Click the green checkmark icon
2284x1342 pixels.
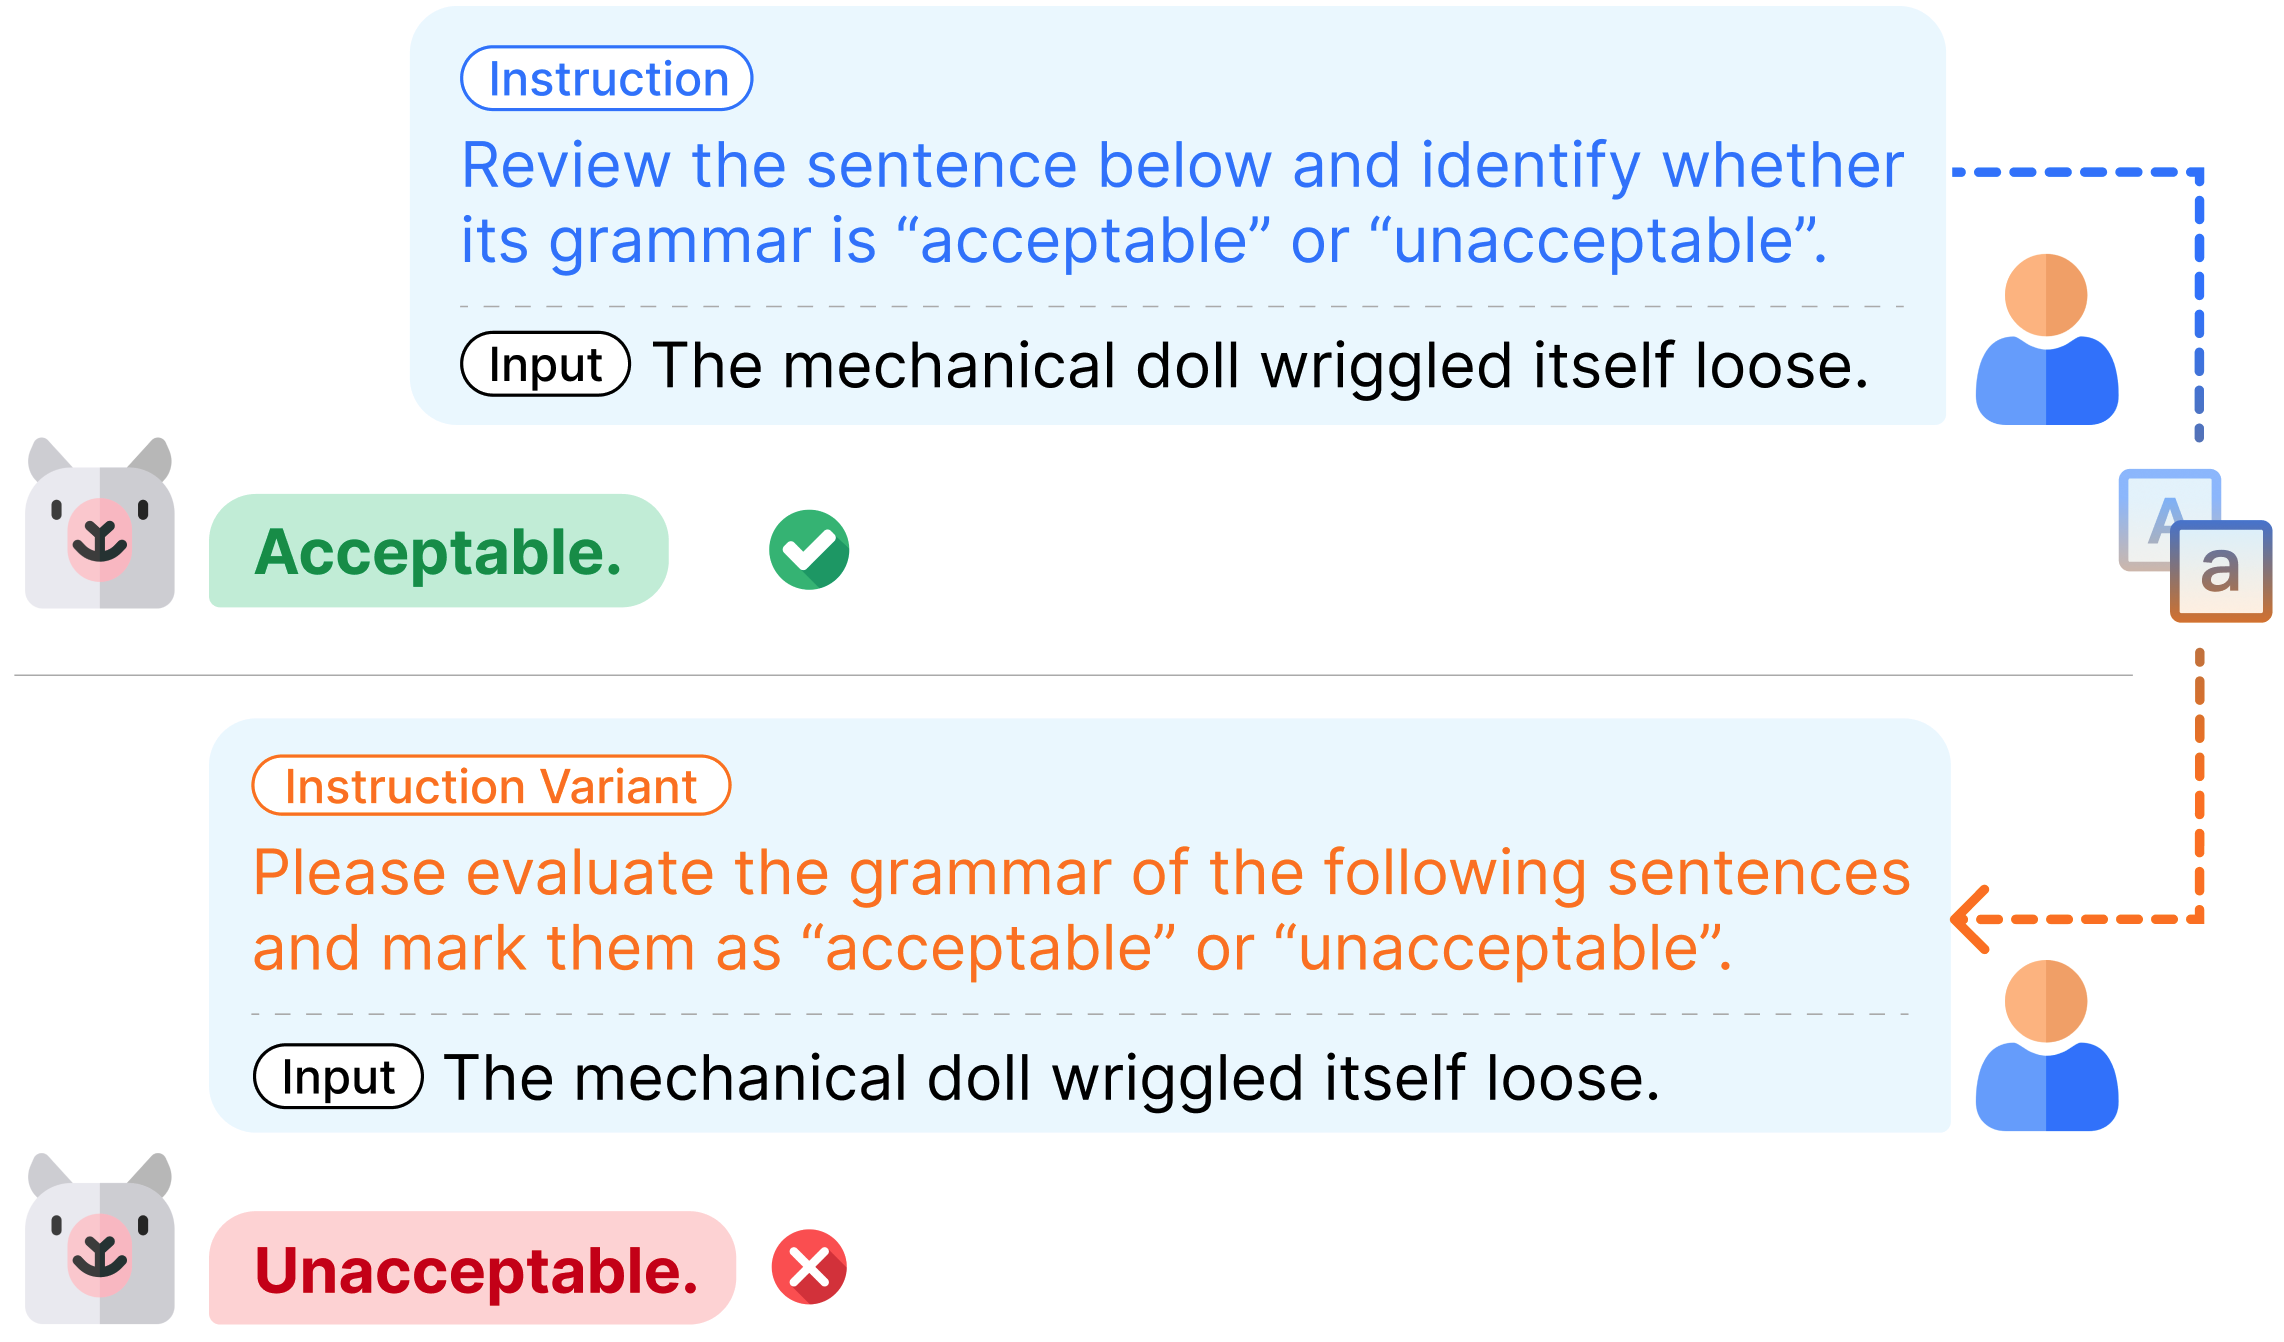click(x=809, y=550)
